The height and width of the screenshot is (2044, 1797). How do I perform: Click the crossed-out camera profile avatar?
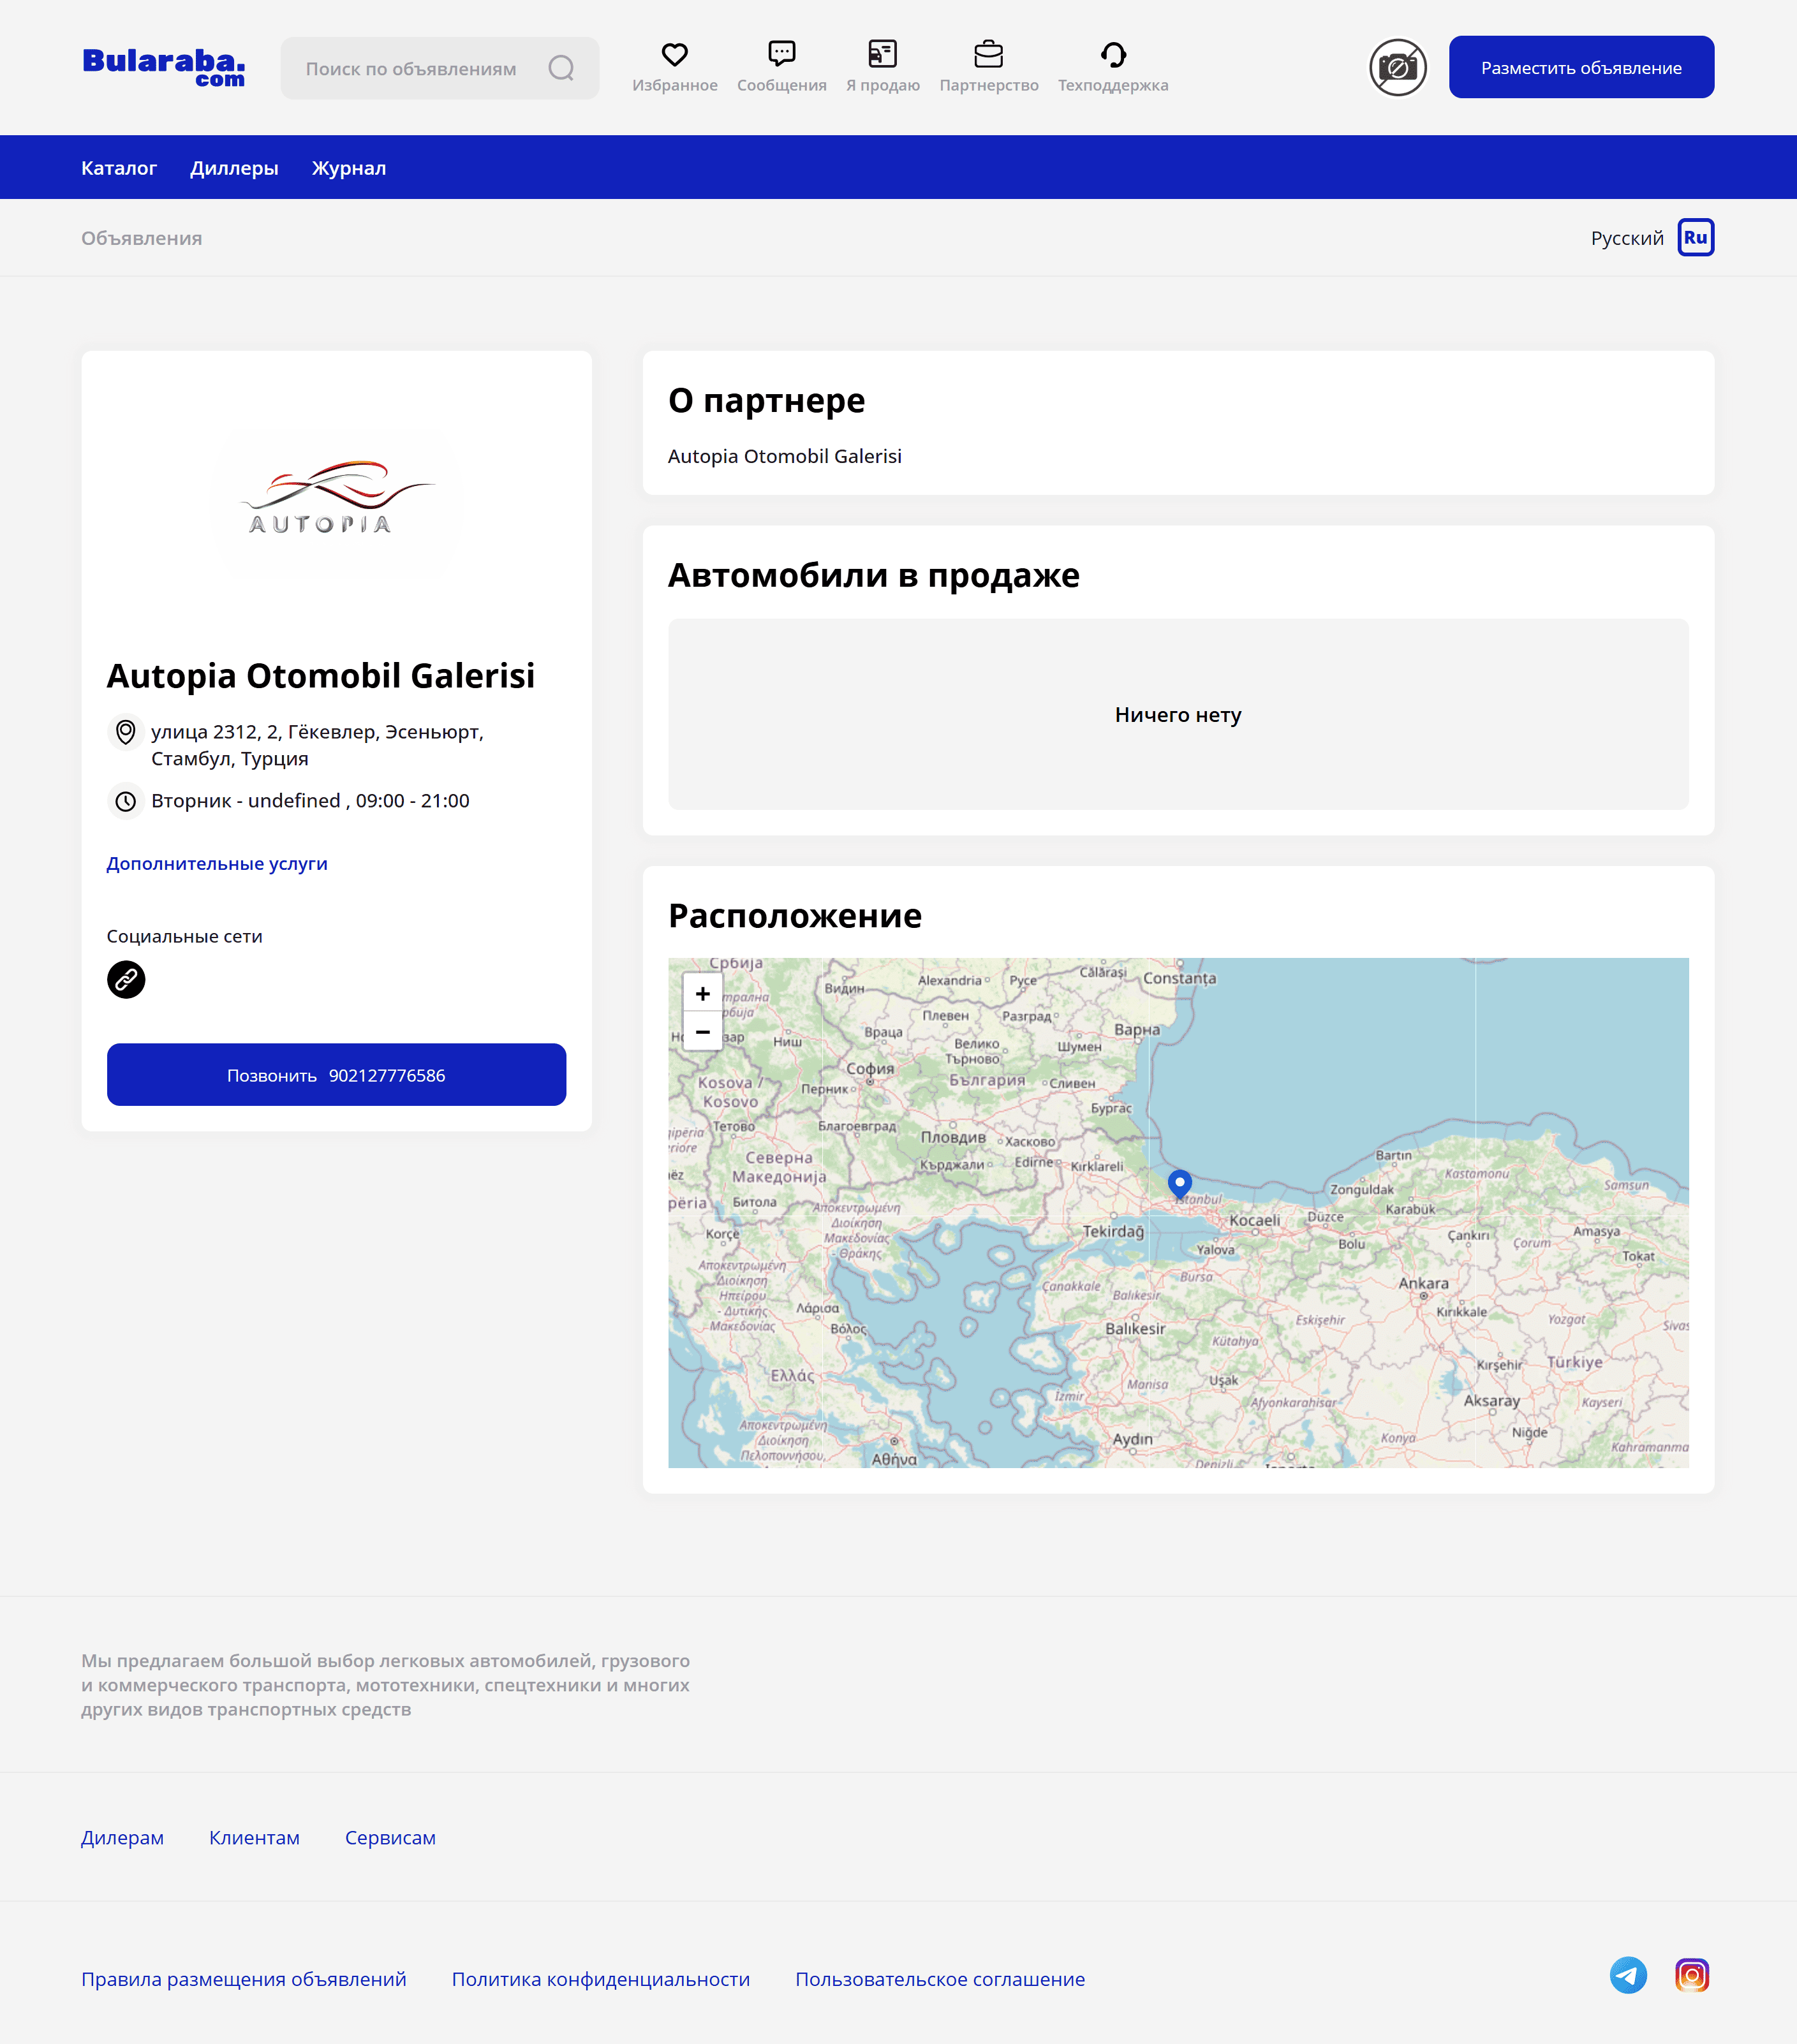pos(1397,68)
